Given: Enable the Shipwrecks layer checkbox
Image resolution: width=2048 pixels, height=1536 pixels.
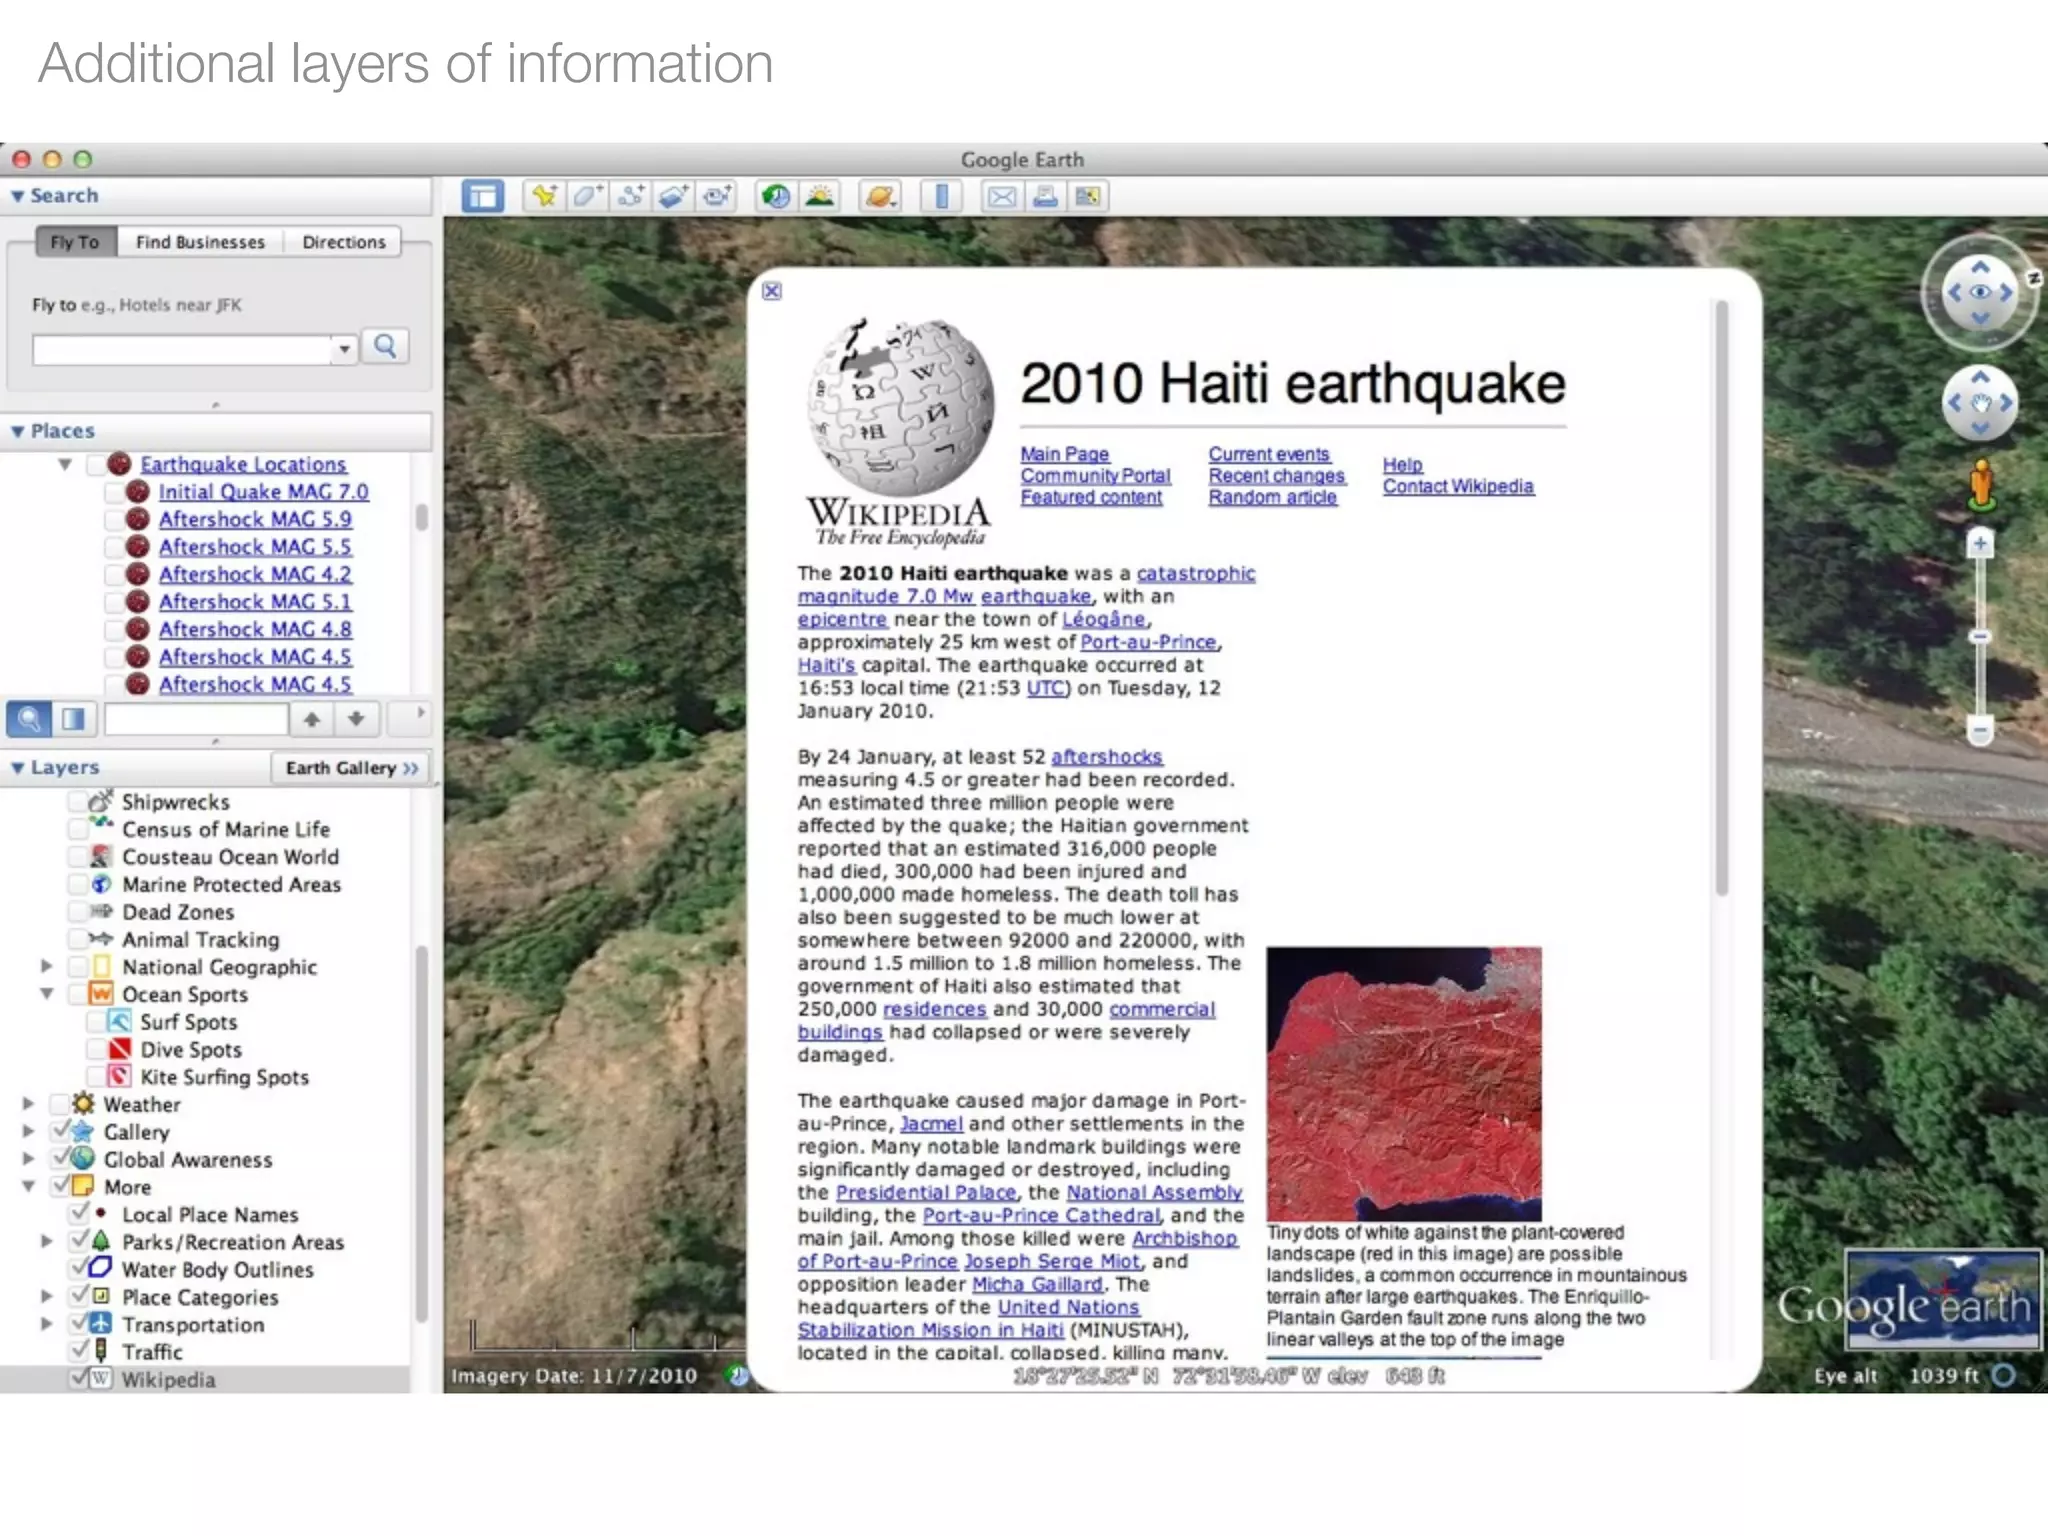Looking at the screenshot, I should pyautogui.click(x=78, y=802).
